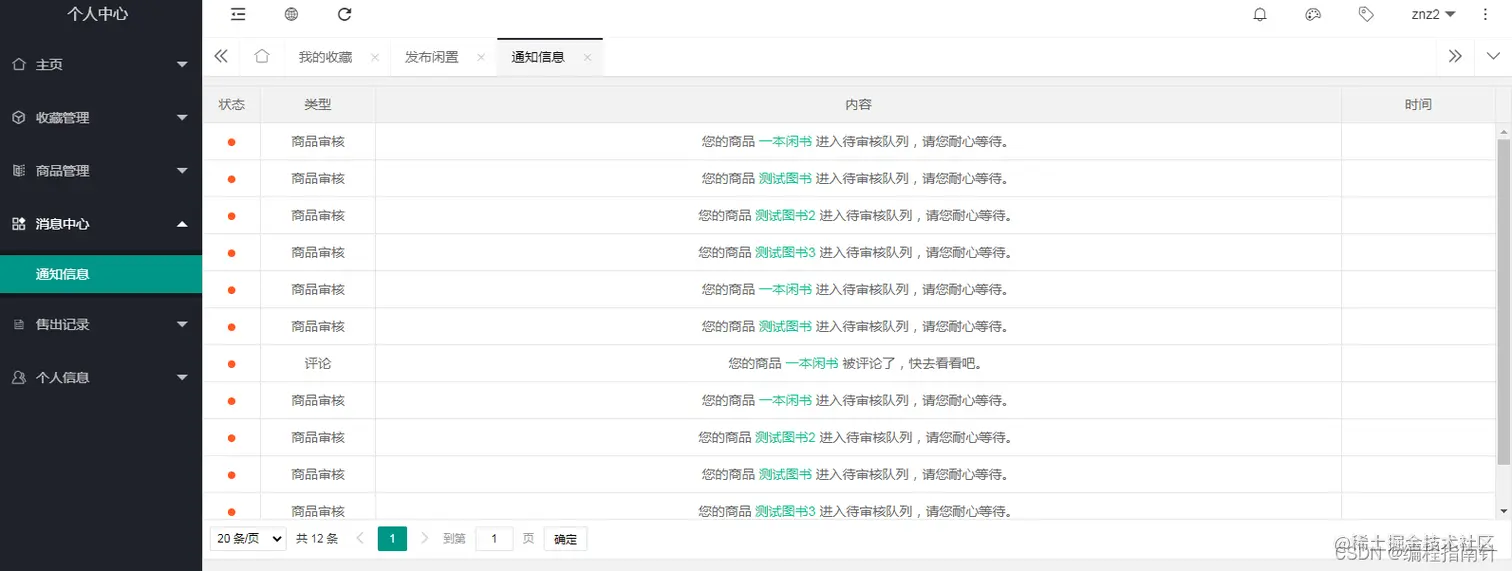1512x571 pixels.
Task: Open the 20 条/页 page size dropdown
Action: point(248,539)
